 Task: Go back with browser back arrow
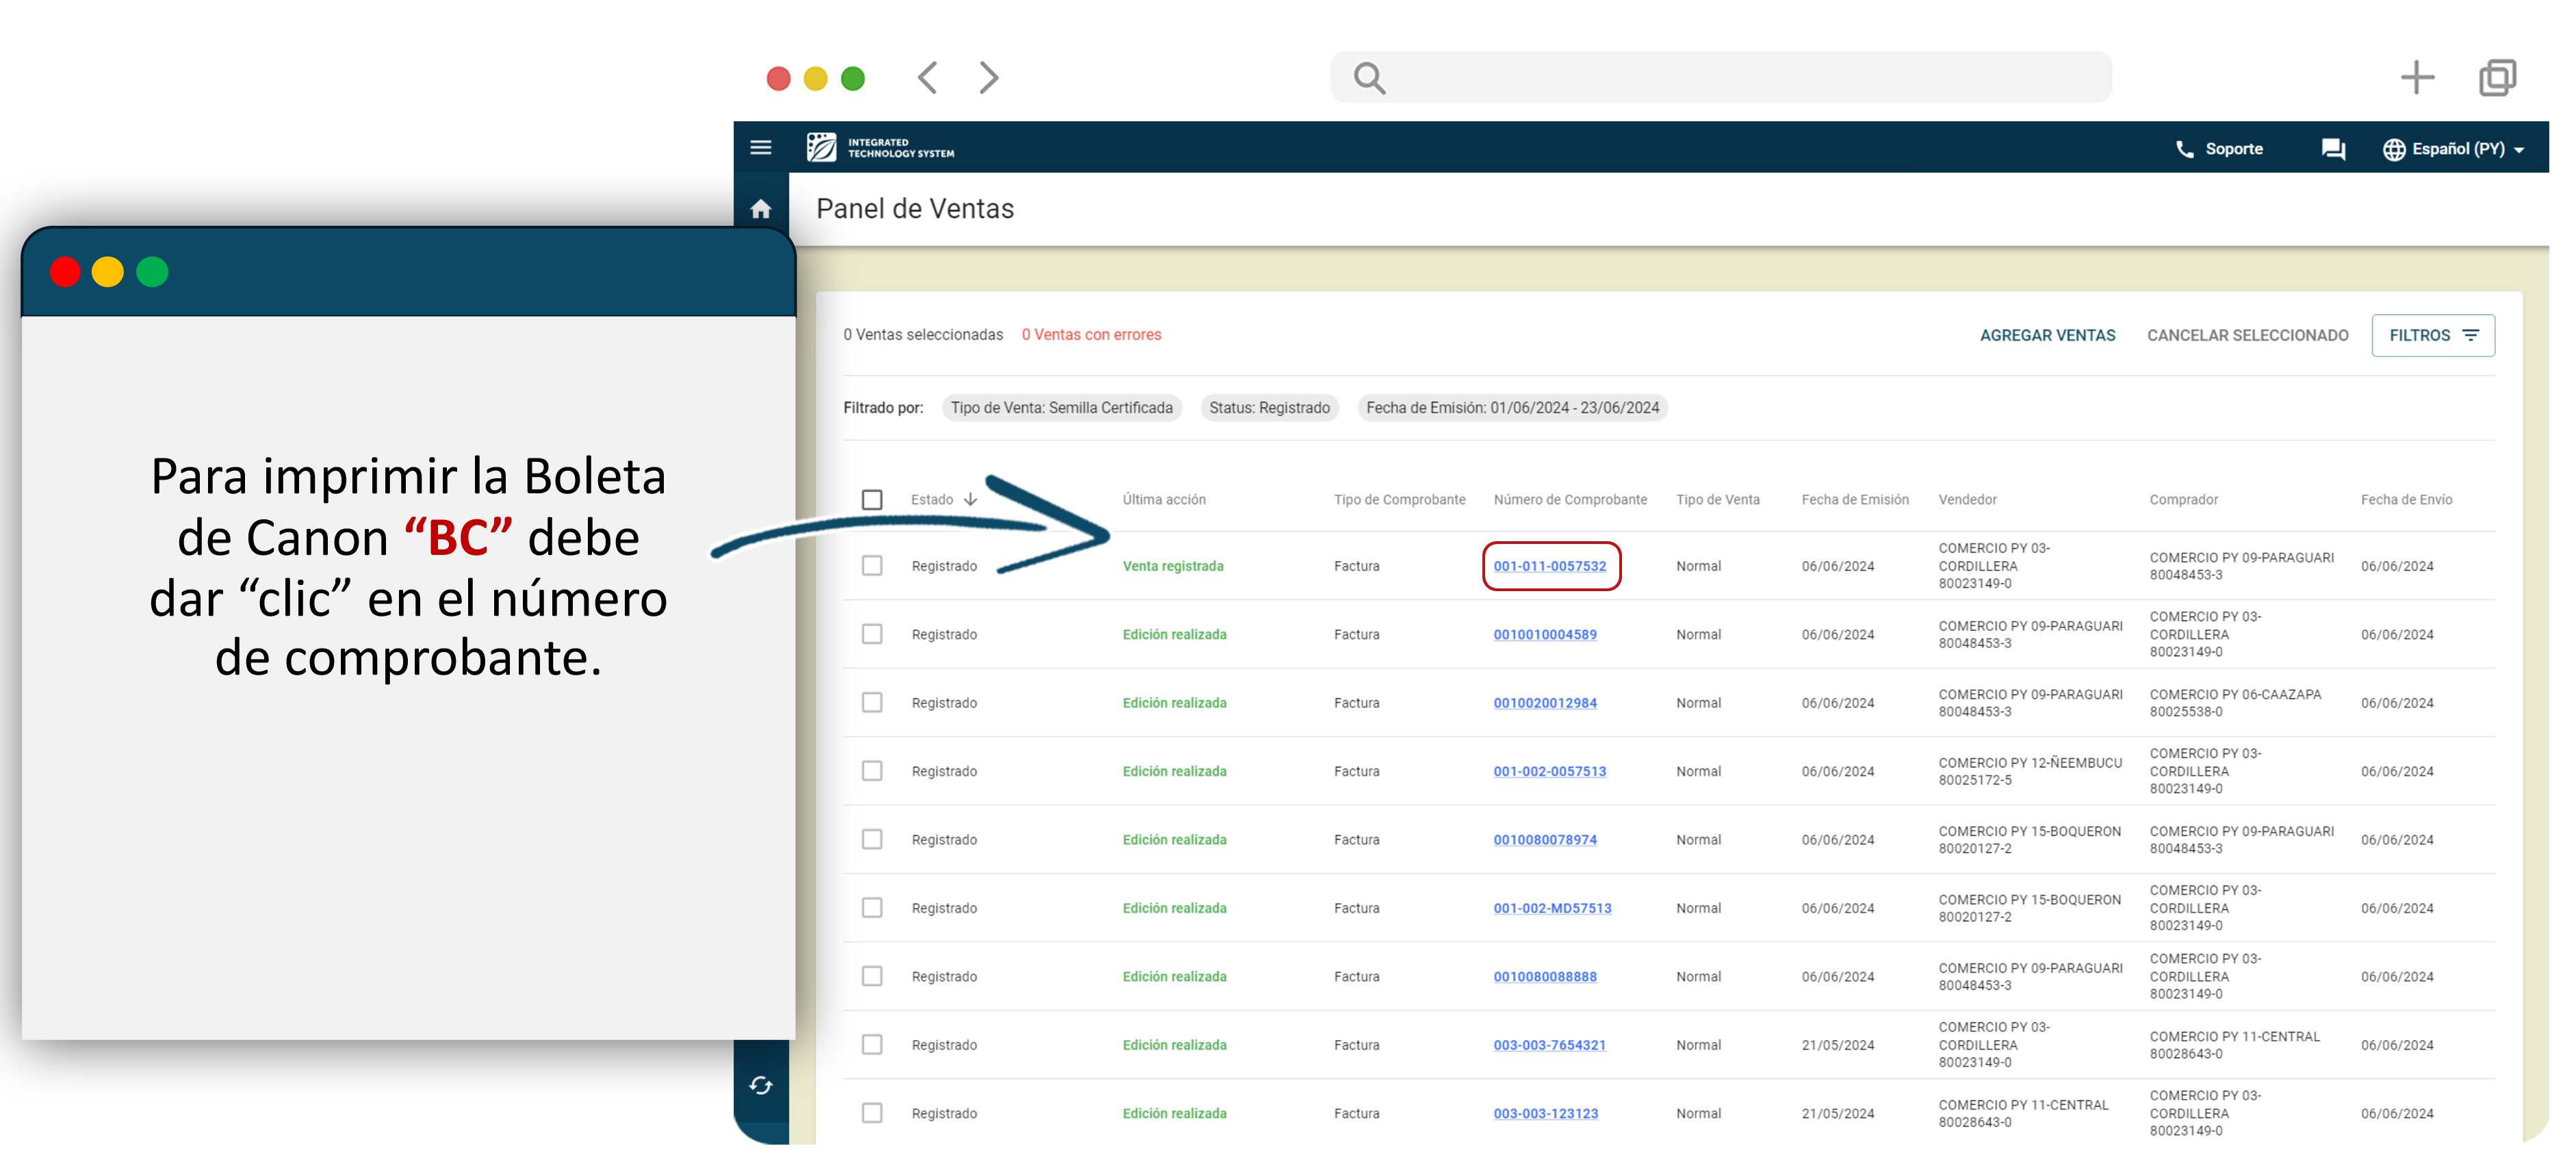point(927,77)
